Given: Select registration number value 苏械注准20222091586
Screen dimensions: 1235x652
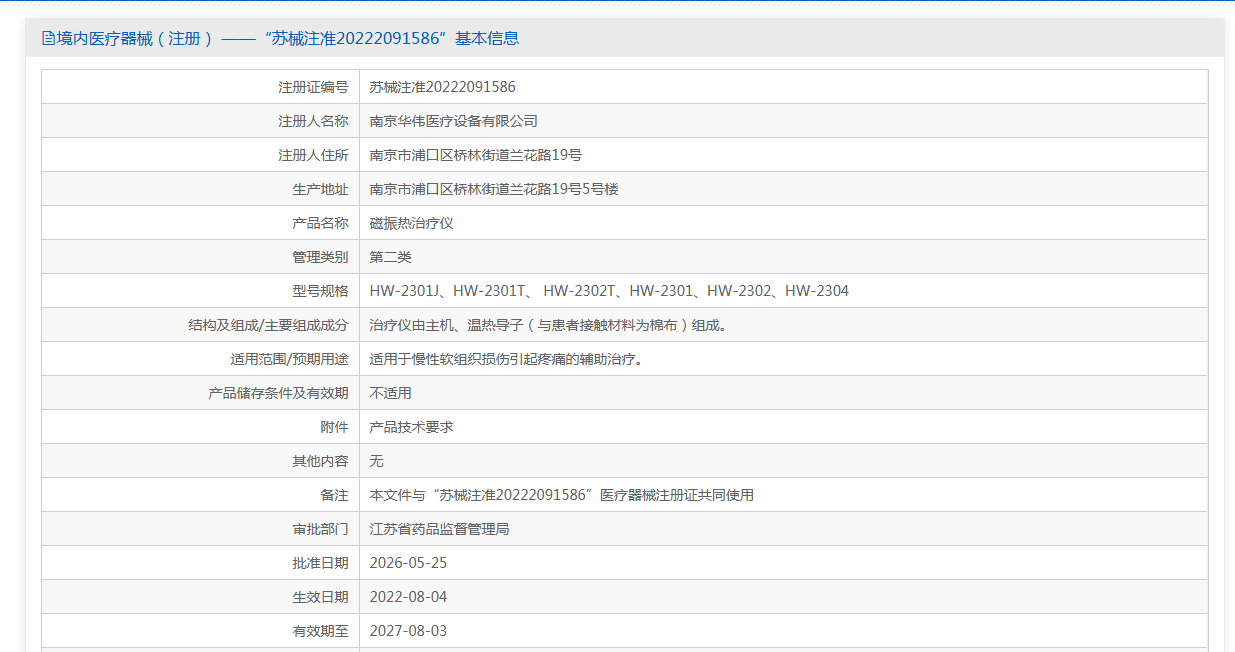Looking at the screenshot, I should (x=443, y=87).
